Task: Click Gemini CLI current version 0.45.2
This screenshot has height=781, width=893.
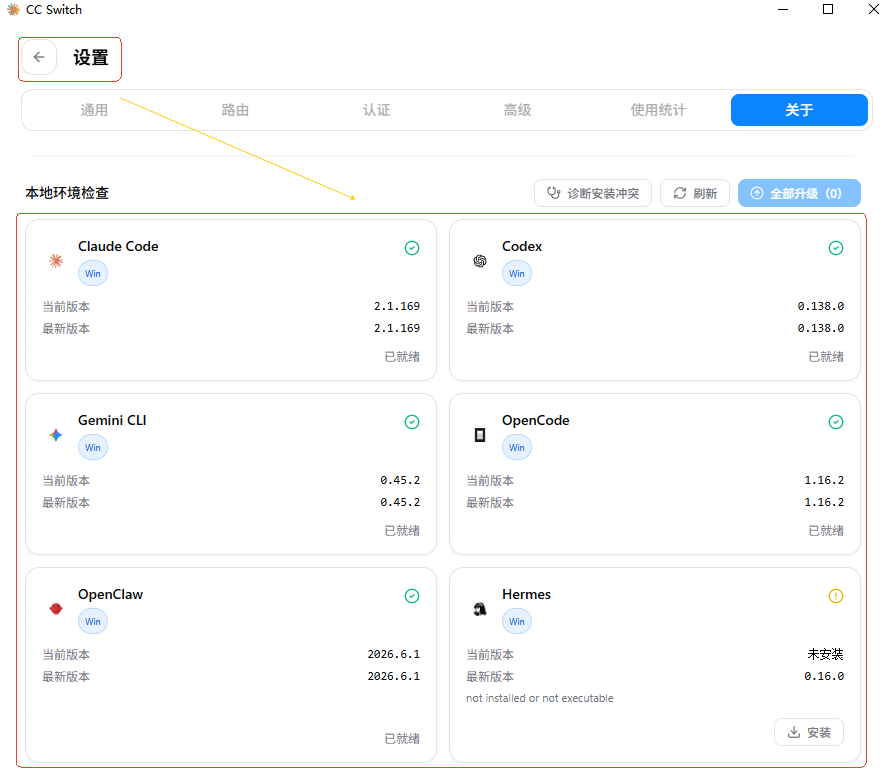Action: pos(400,480)
